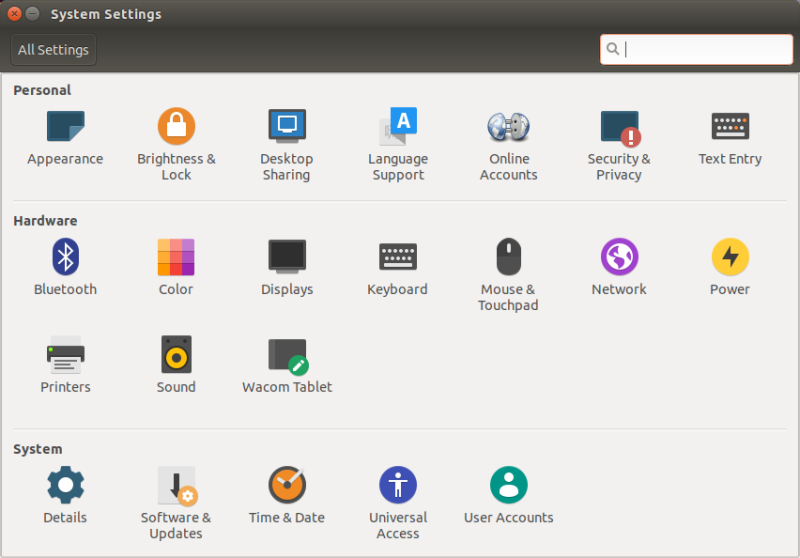Open Mouse & Touchpad settings
The width and height of the screenshot is (800, 558).
[508, 258]
